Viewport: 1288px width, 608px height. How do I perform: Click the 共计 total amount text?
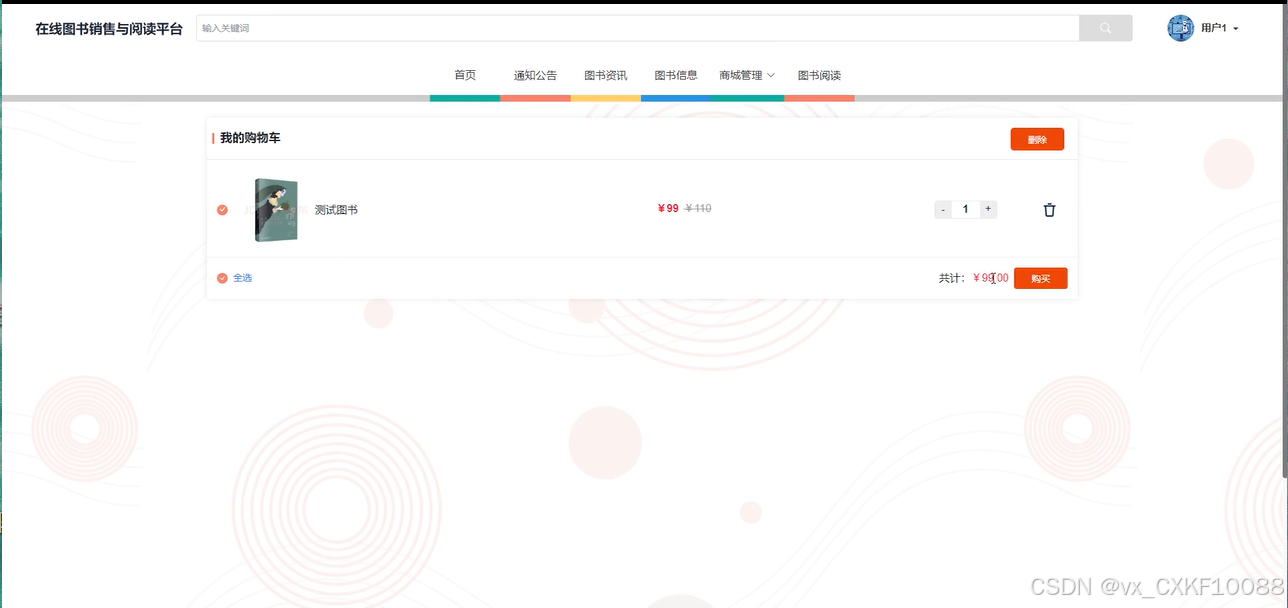click(x=973, y=278)
